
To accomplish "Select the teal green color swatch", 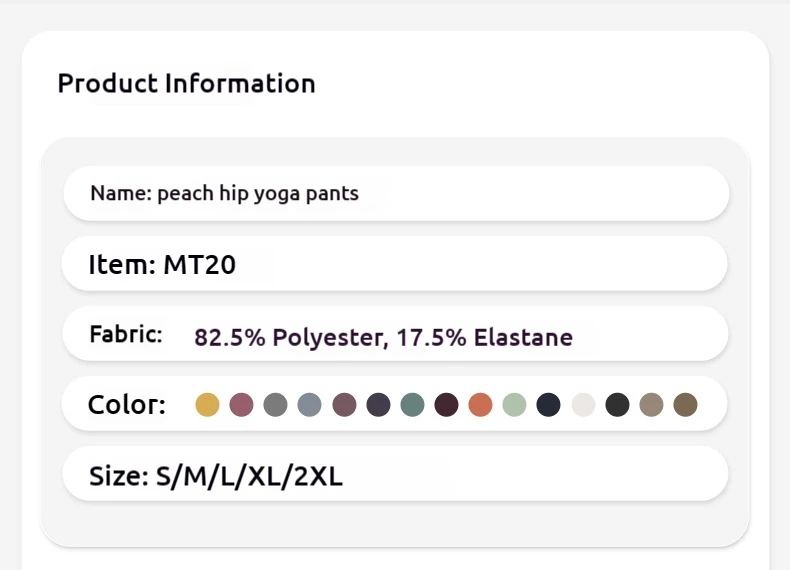I will click(x=413, y=405).
